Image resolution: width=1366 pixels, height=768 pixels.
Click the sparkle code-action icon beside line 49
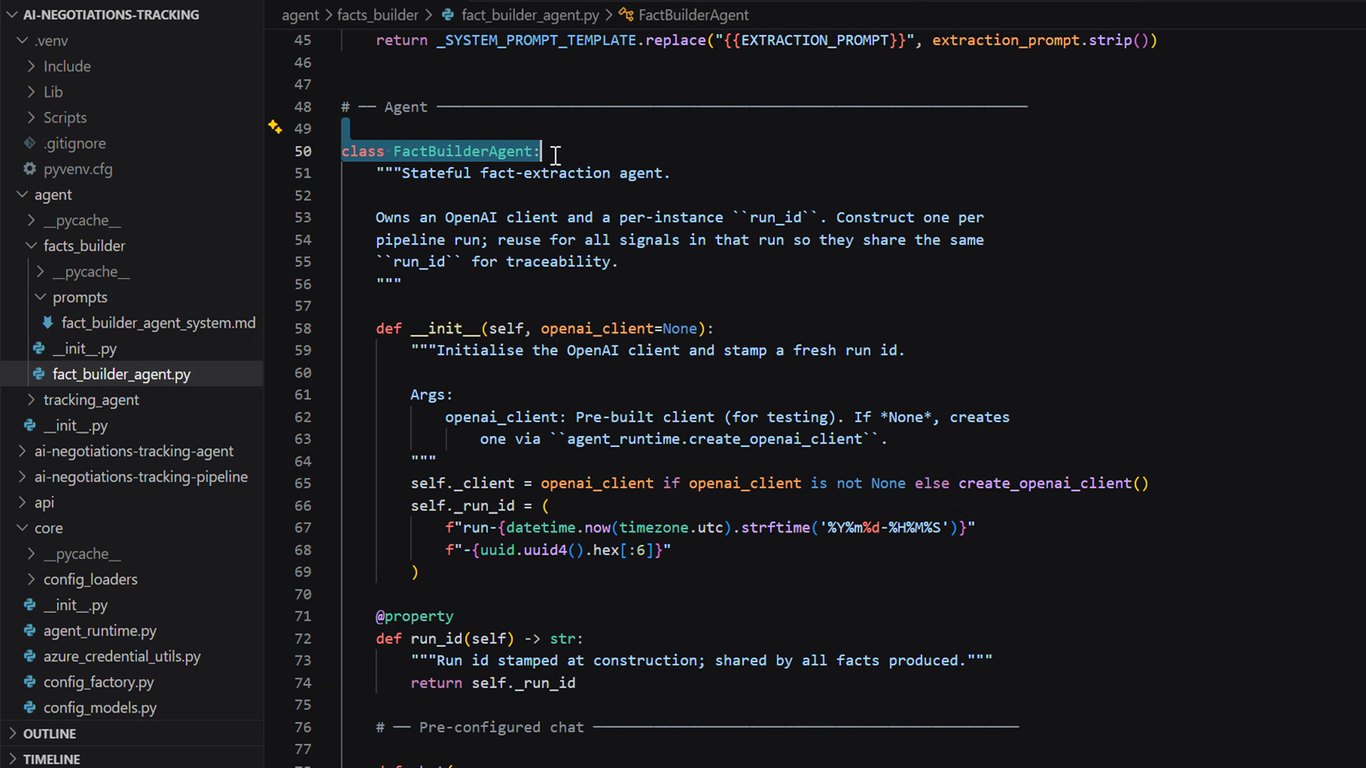pyautogui.click(x=274, y=127)
